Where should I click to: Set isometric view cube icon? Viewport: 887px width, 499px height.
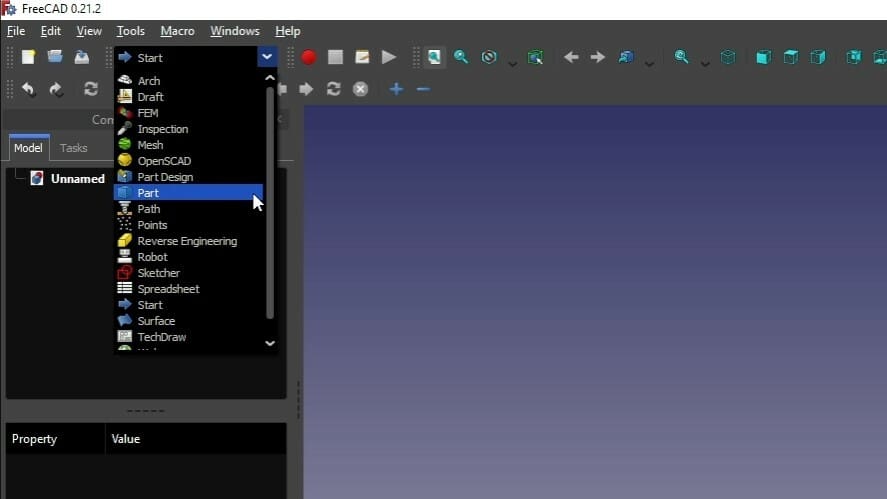pos(728,57)
